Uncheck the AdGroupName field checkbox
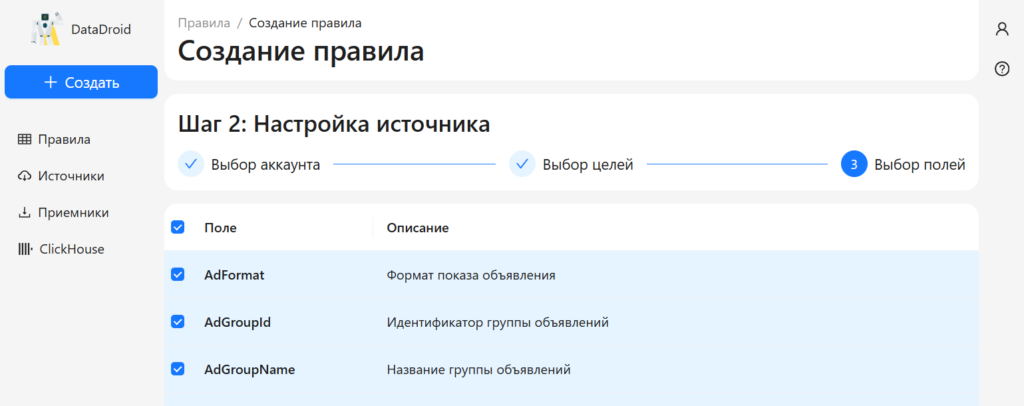 tap(178, 369)
